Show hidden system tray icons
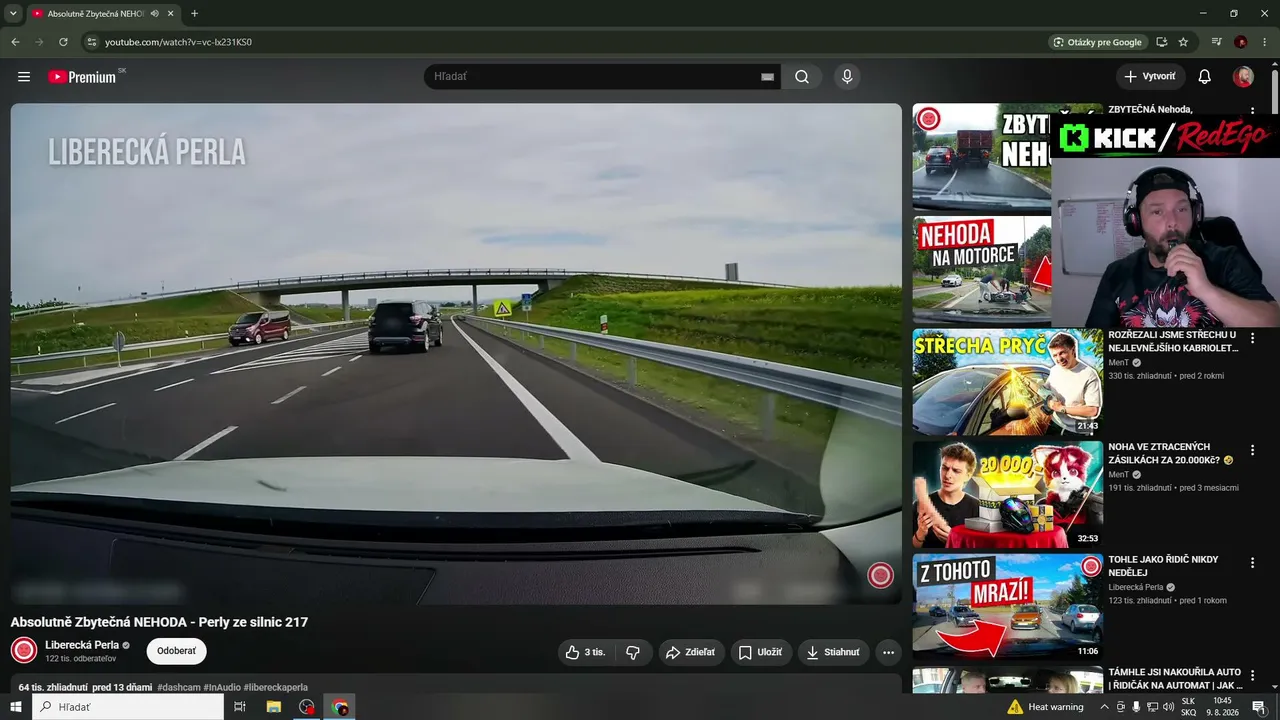The image size is (1280, 720). coord(1104,707)
